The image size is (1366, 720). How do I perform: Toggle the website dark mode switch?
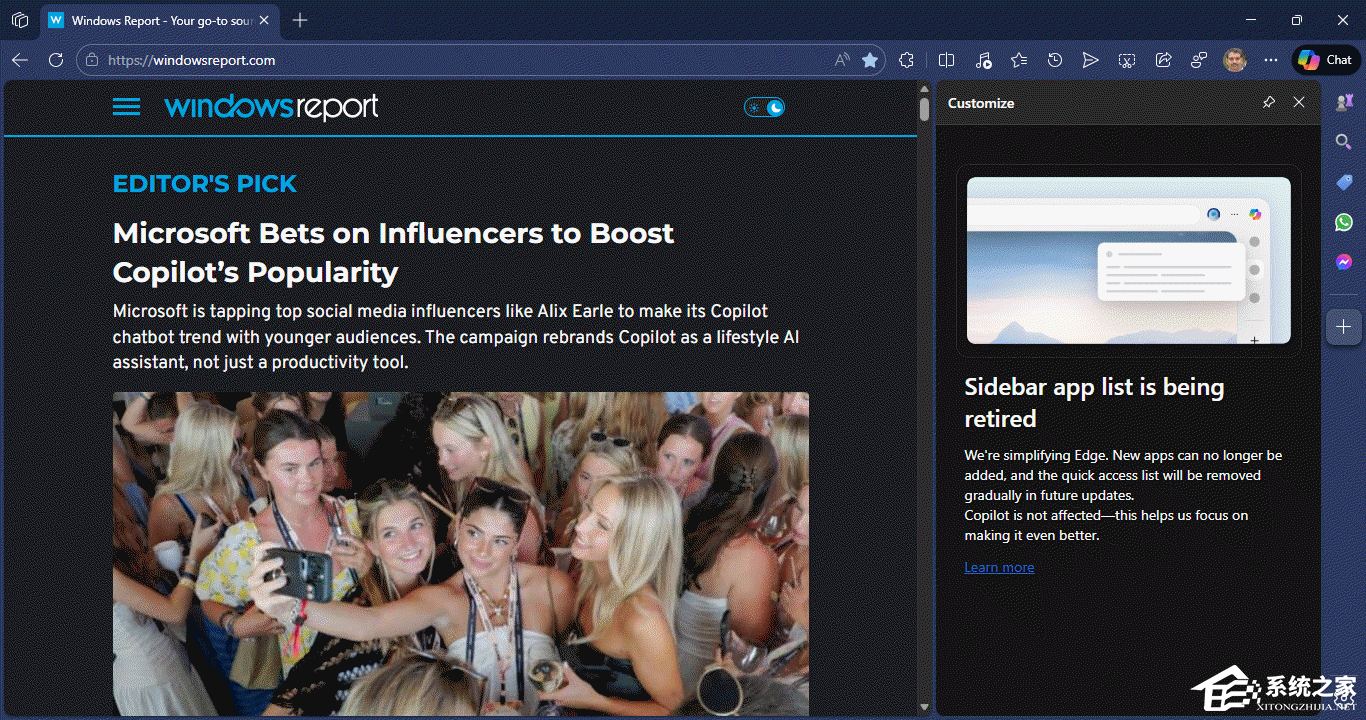765,107
